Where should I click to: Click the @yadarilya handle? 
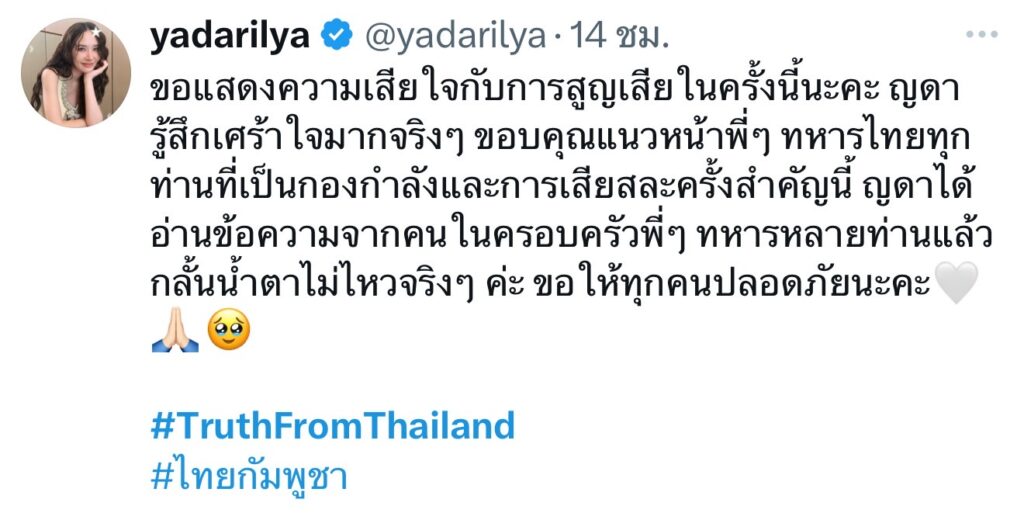454,37
